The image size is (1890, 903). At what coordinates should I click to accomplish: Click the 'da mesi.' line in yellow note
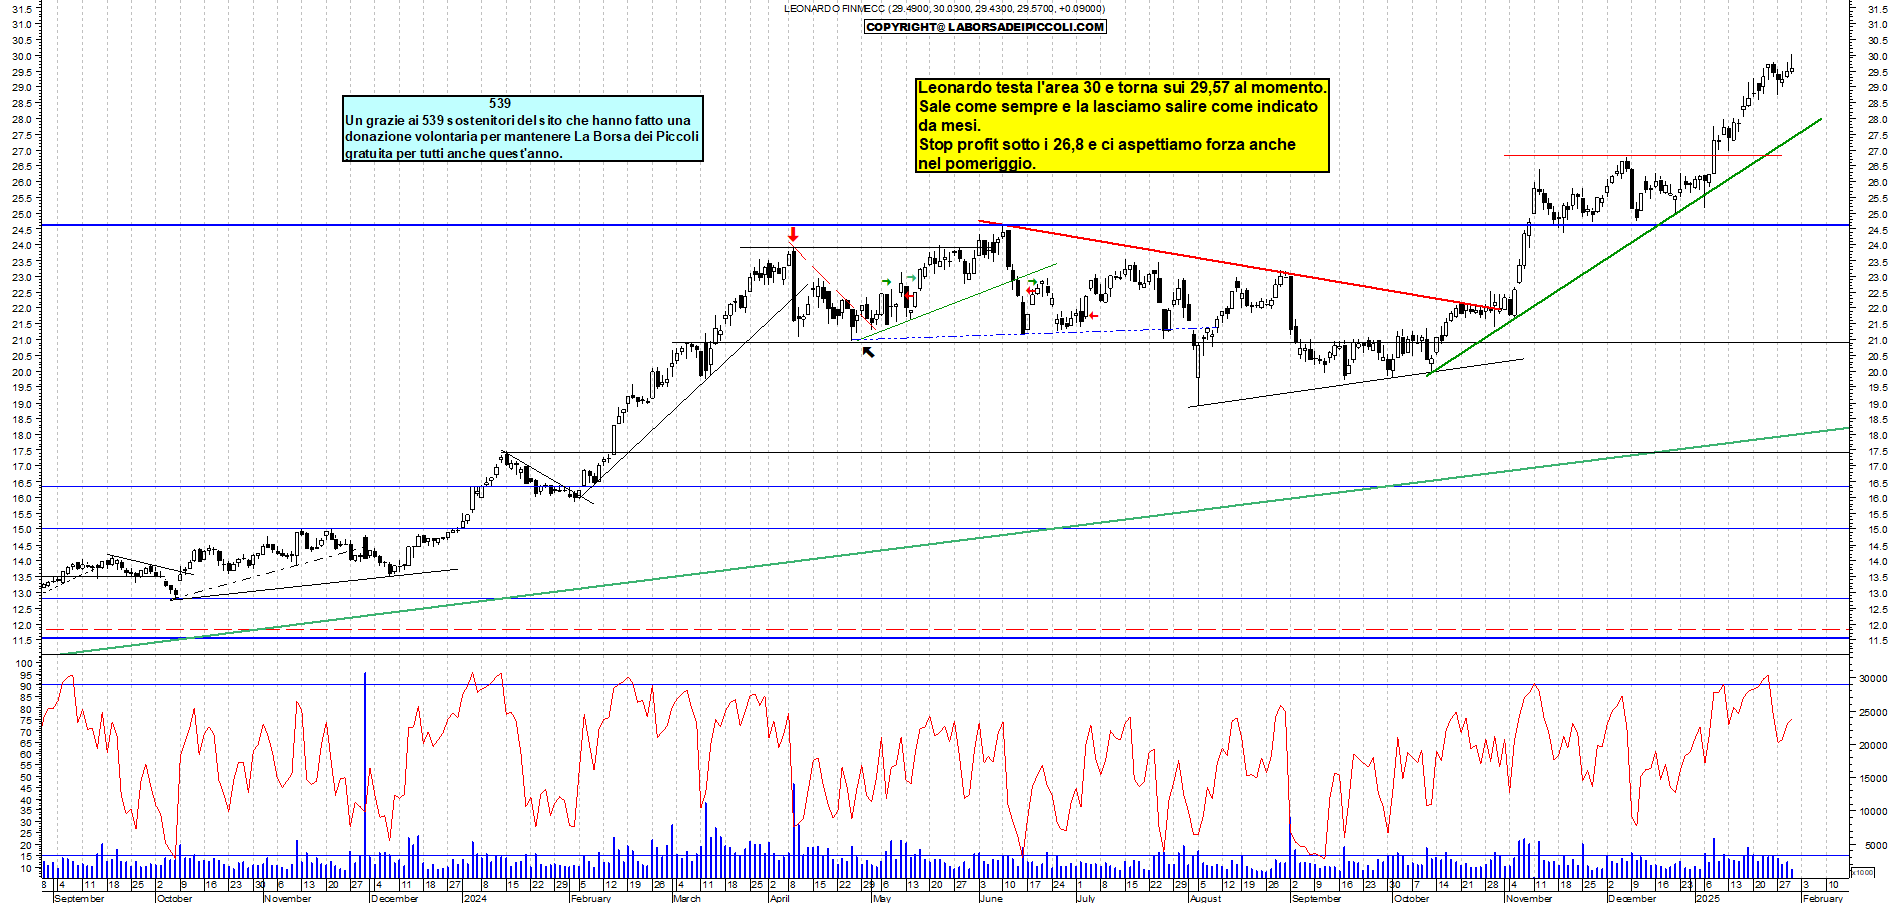coord(949,125)
